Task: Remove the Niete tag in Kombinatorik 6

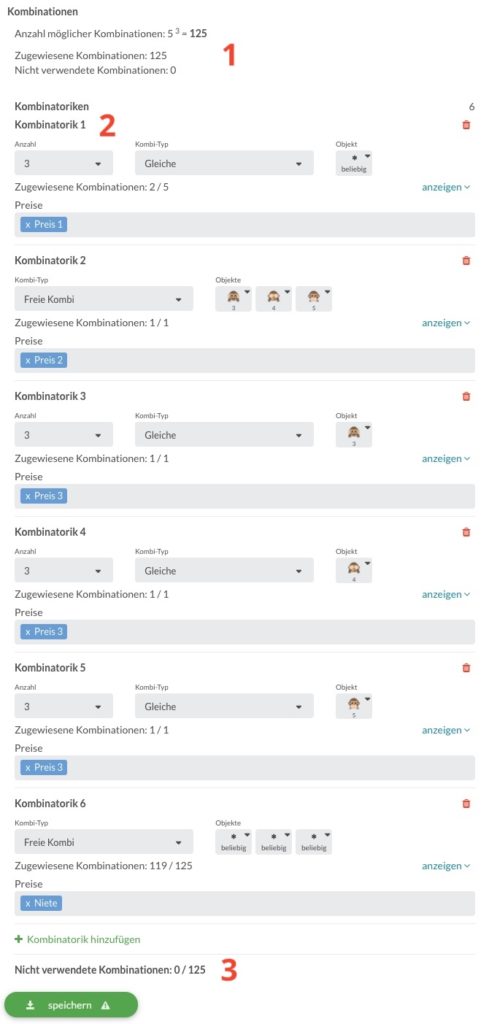Action: coord(28,904)
